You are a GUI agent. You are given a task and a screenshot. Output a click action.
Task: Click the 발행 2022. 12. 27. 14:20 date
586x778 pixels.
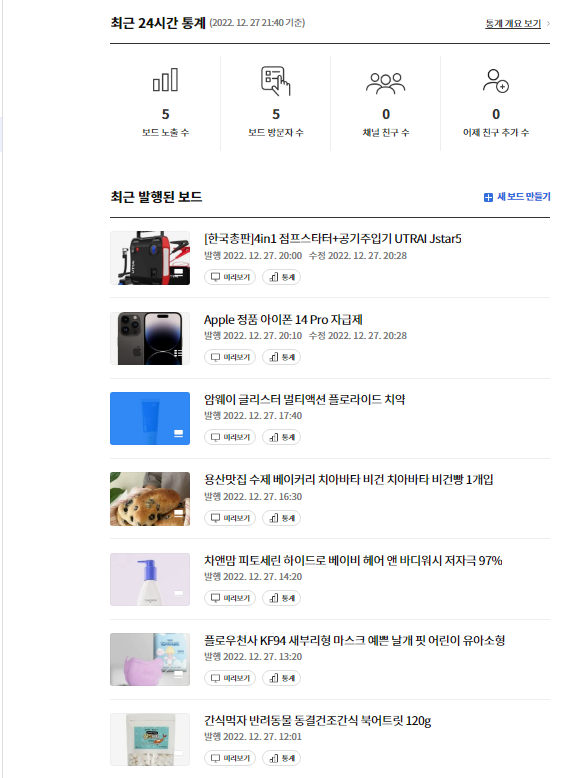[x=253, y=577]
